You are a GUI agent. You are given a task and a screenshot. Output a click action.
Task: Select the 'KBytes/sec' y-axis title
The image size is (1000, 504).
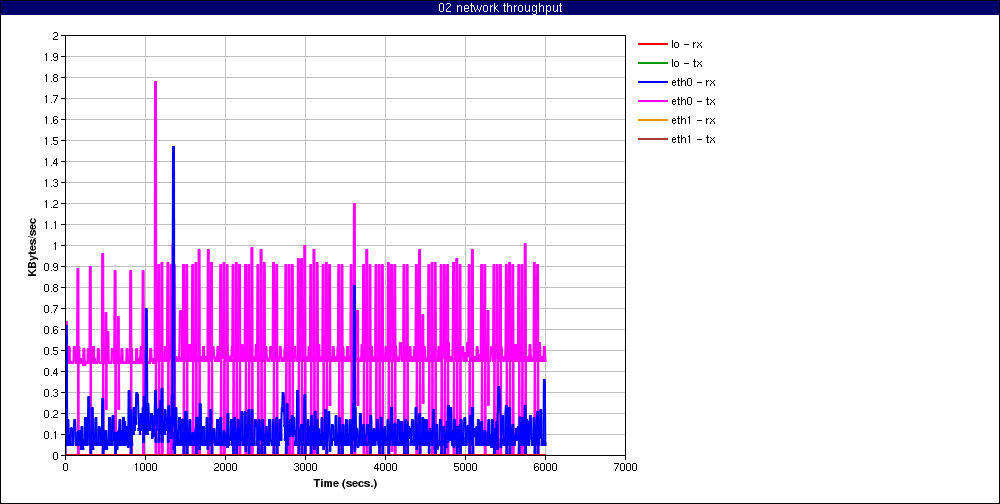[33, 246]
